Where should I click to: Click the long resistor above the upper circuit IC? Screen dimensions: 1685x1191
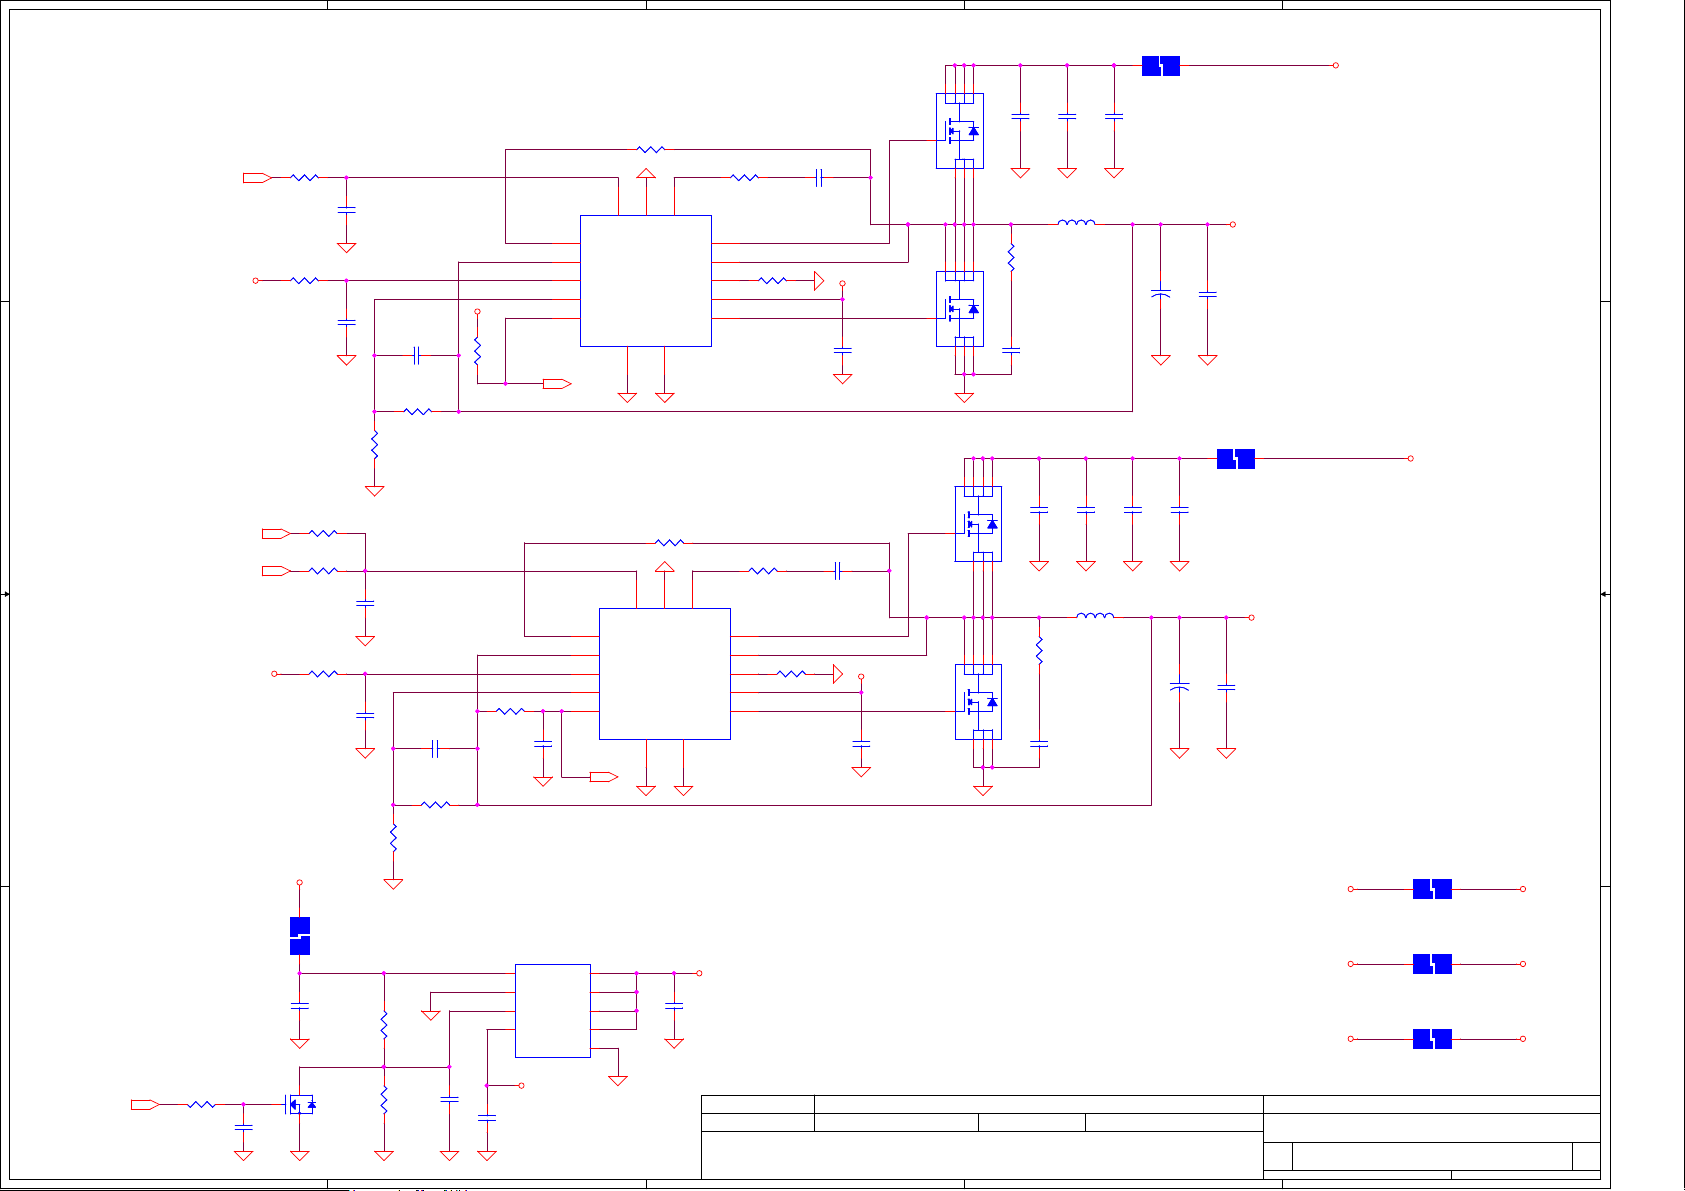(651, 150)
